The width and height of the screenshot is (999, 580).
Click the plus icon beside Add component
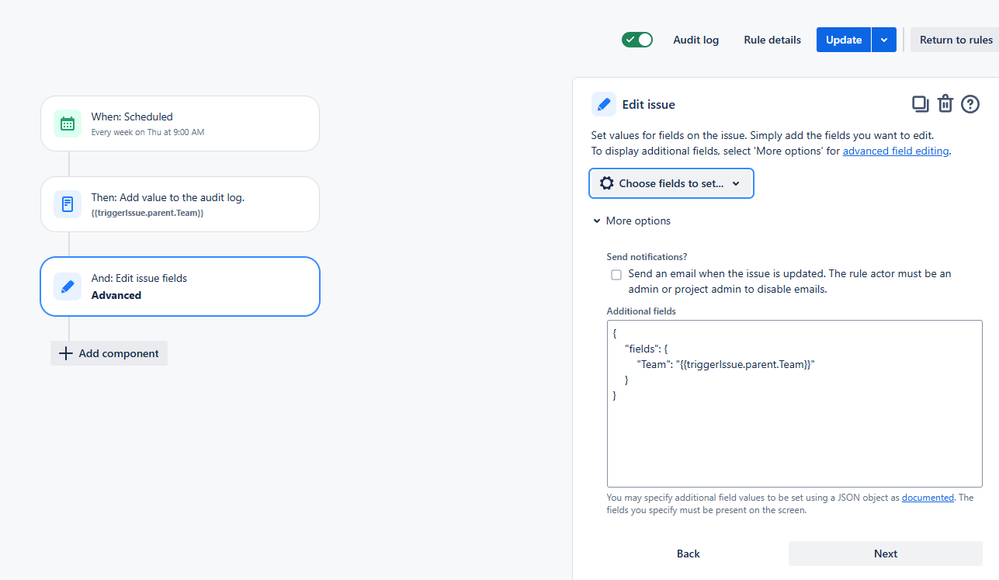click(66, 353)
